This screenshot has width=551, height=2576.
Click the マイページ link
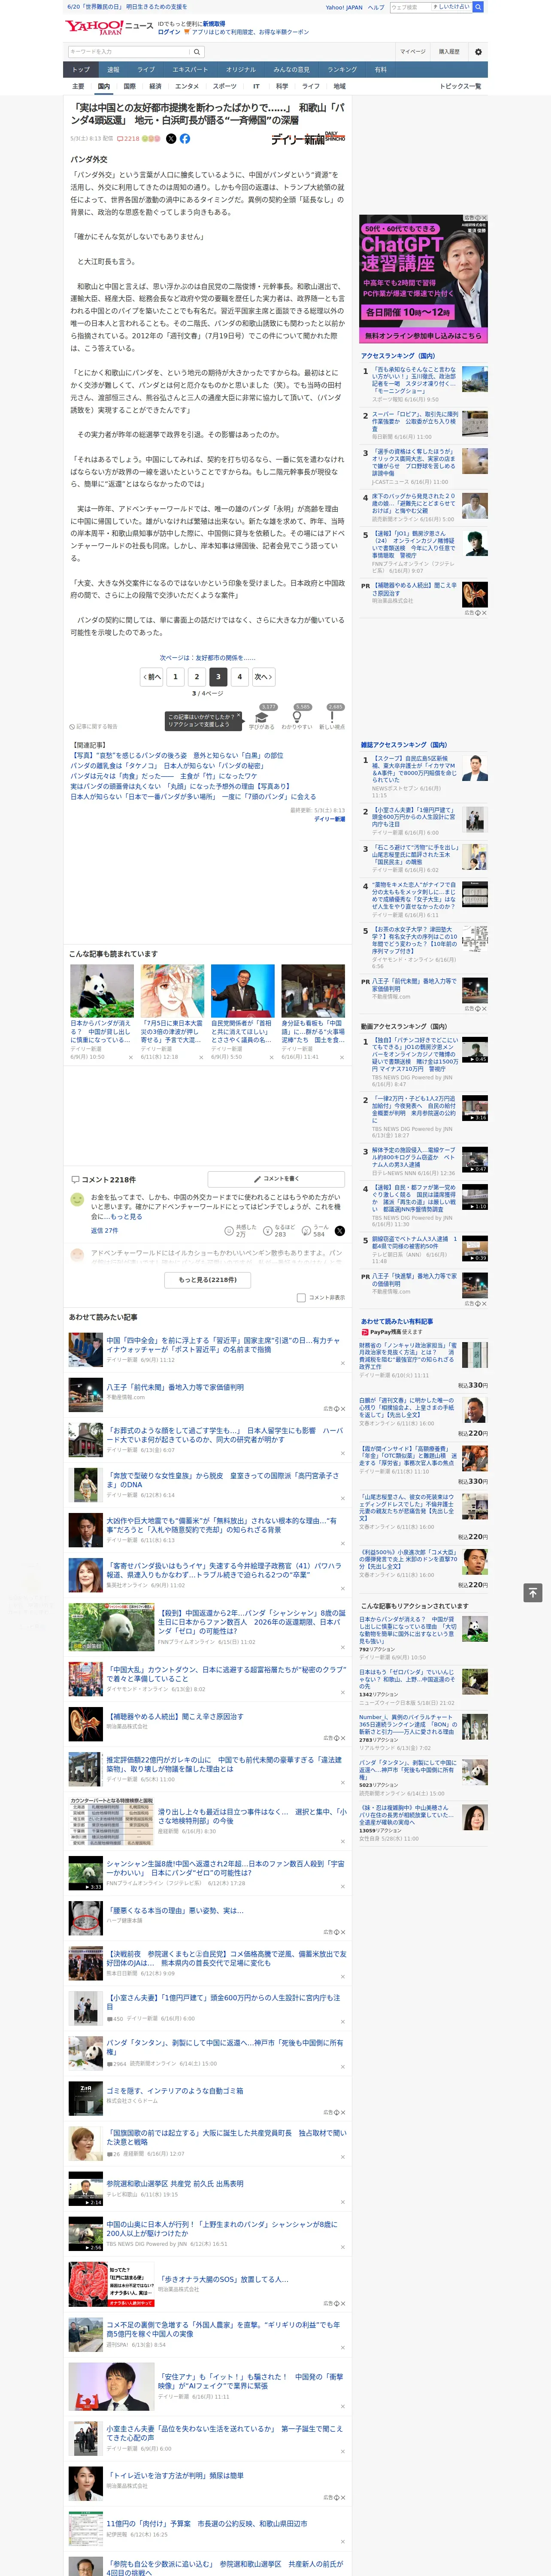pyautogui.click(x=412, y=51)
